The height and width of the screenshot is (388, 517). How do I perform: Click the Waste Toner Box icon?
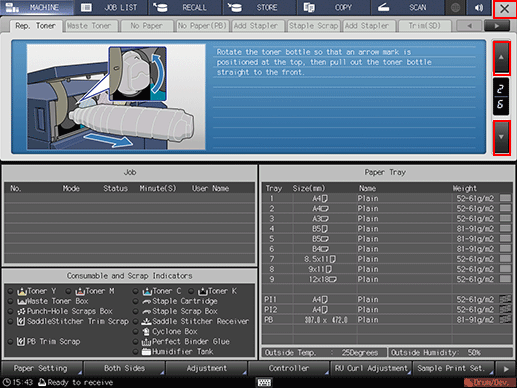[22, 302]
